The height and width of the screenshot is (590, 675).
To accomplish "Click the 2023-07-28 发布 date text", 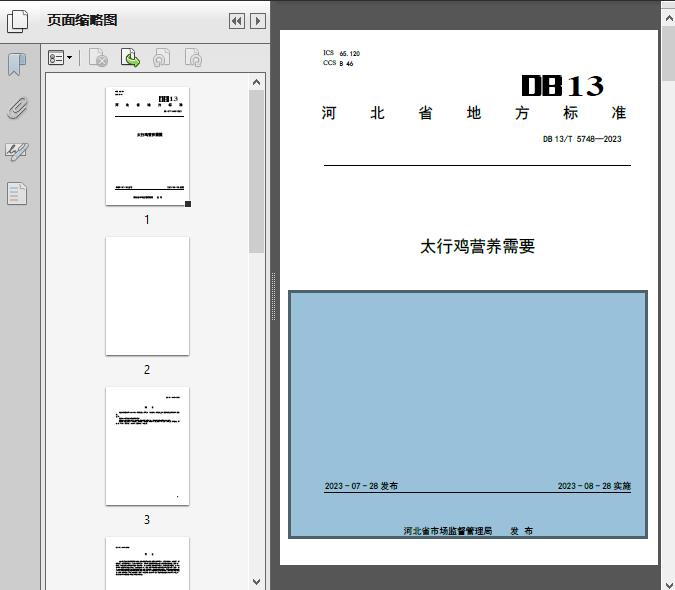I will 361,486.
